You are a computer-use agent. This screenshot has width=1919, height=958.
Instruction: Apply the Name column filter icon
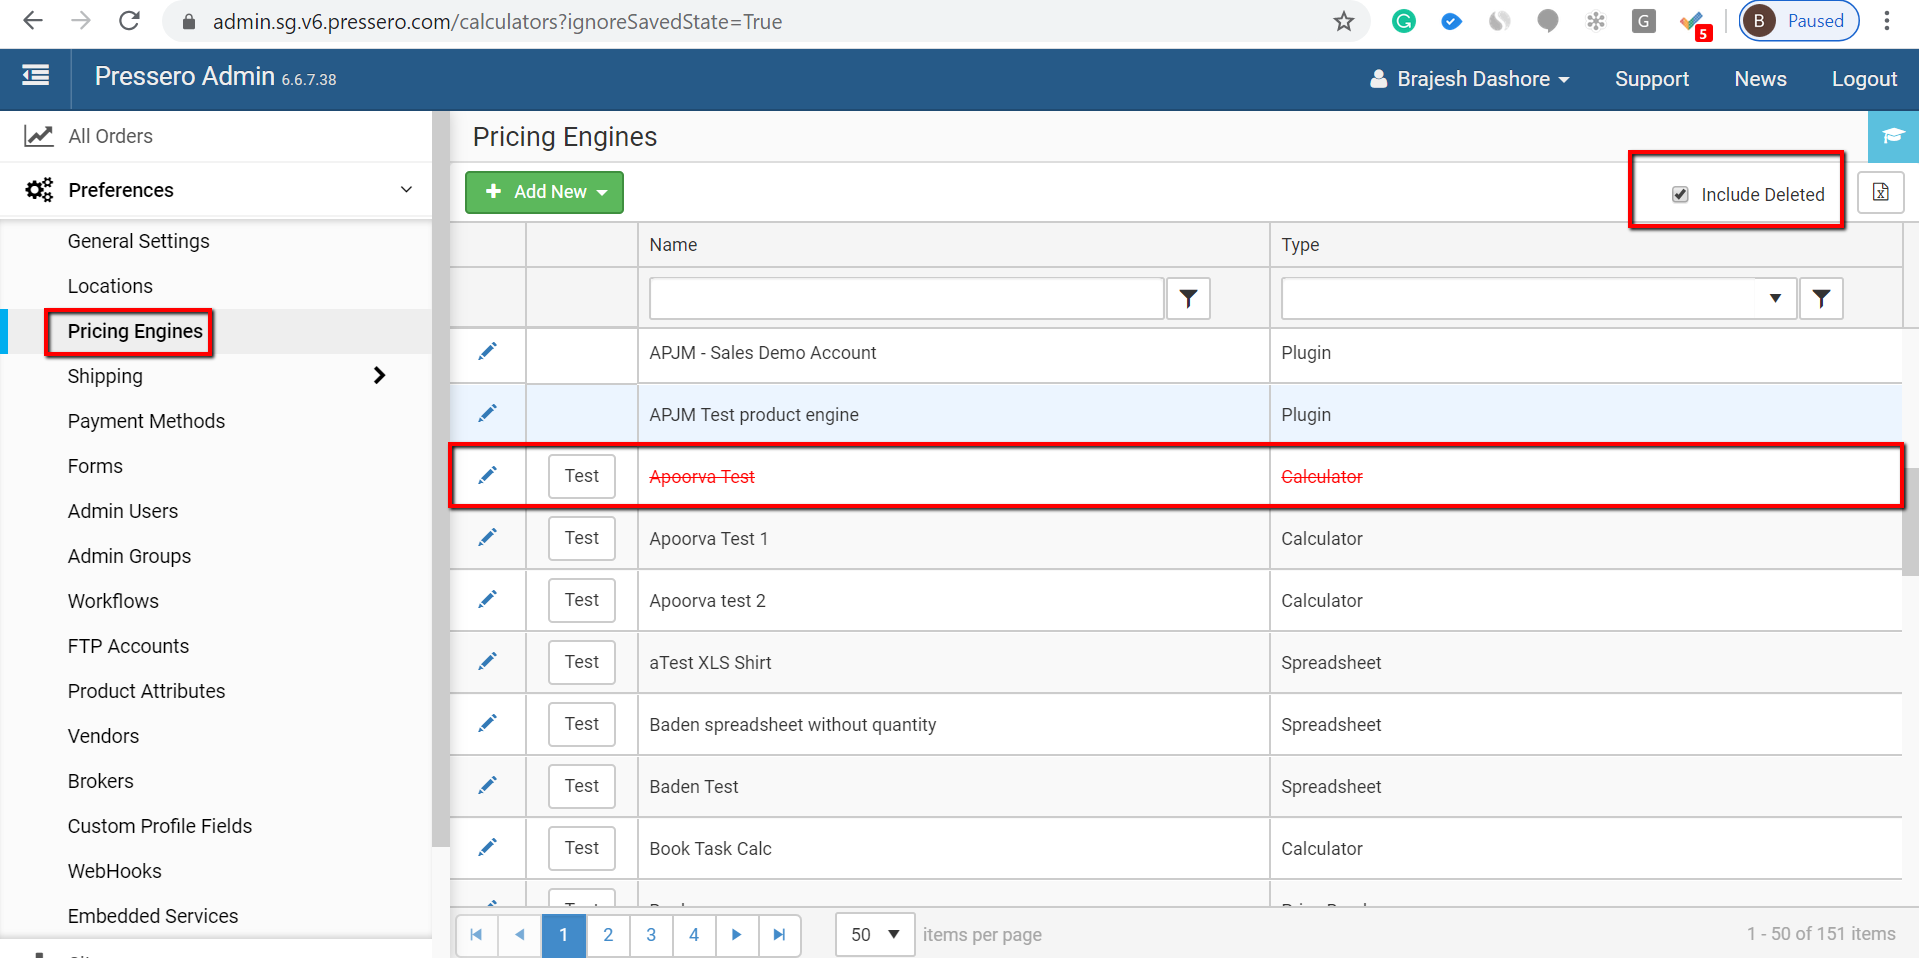[x=1188, y=298]
